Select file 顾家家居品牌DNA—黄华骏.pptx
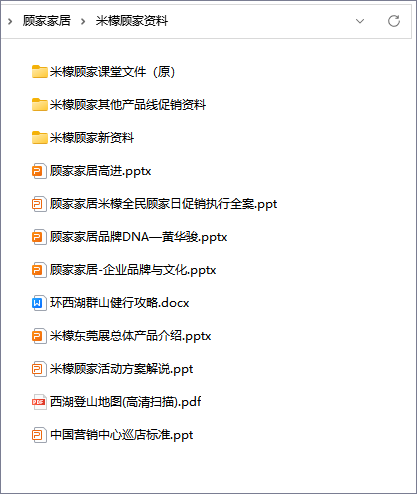 [130, 237]
